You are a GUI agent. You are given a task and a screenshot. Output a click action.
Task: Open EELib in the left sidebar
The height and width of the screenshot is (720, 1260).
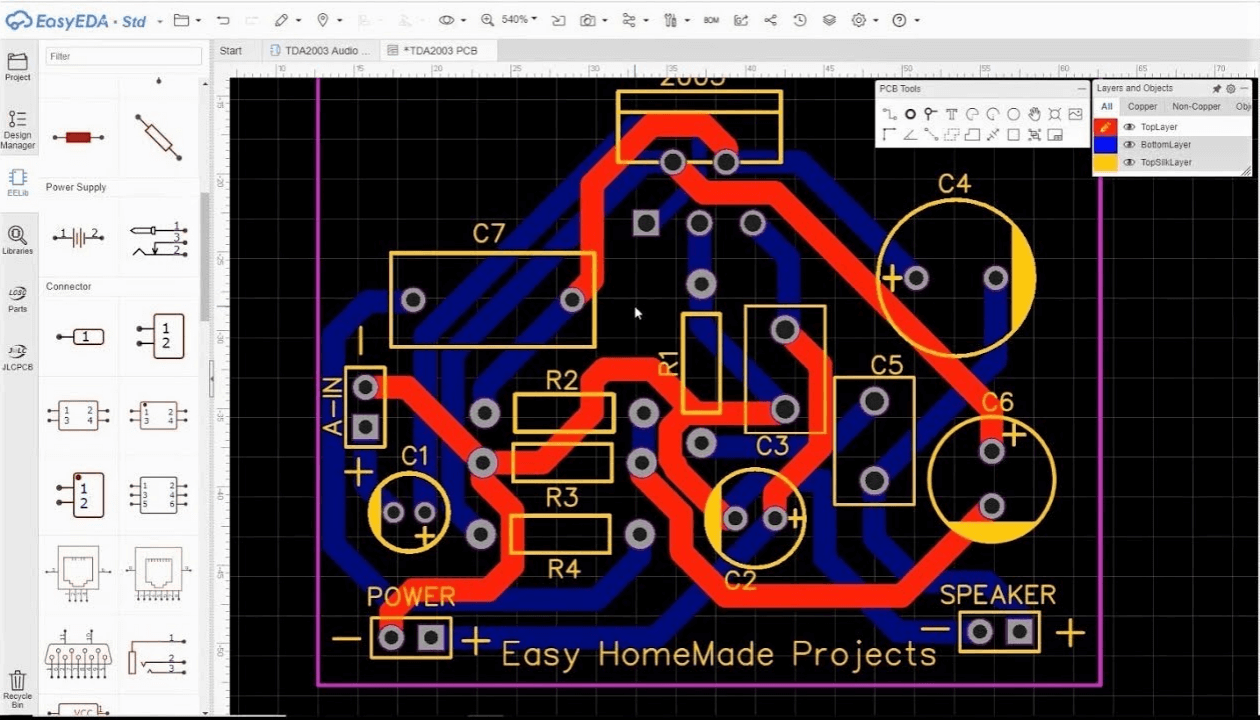17,182
